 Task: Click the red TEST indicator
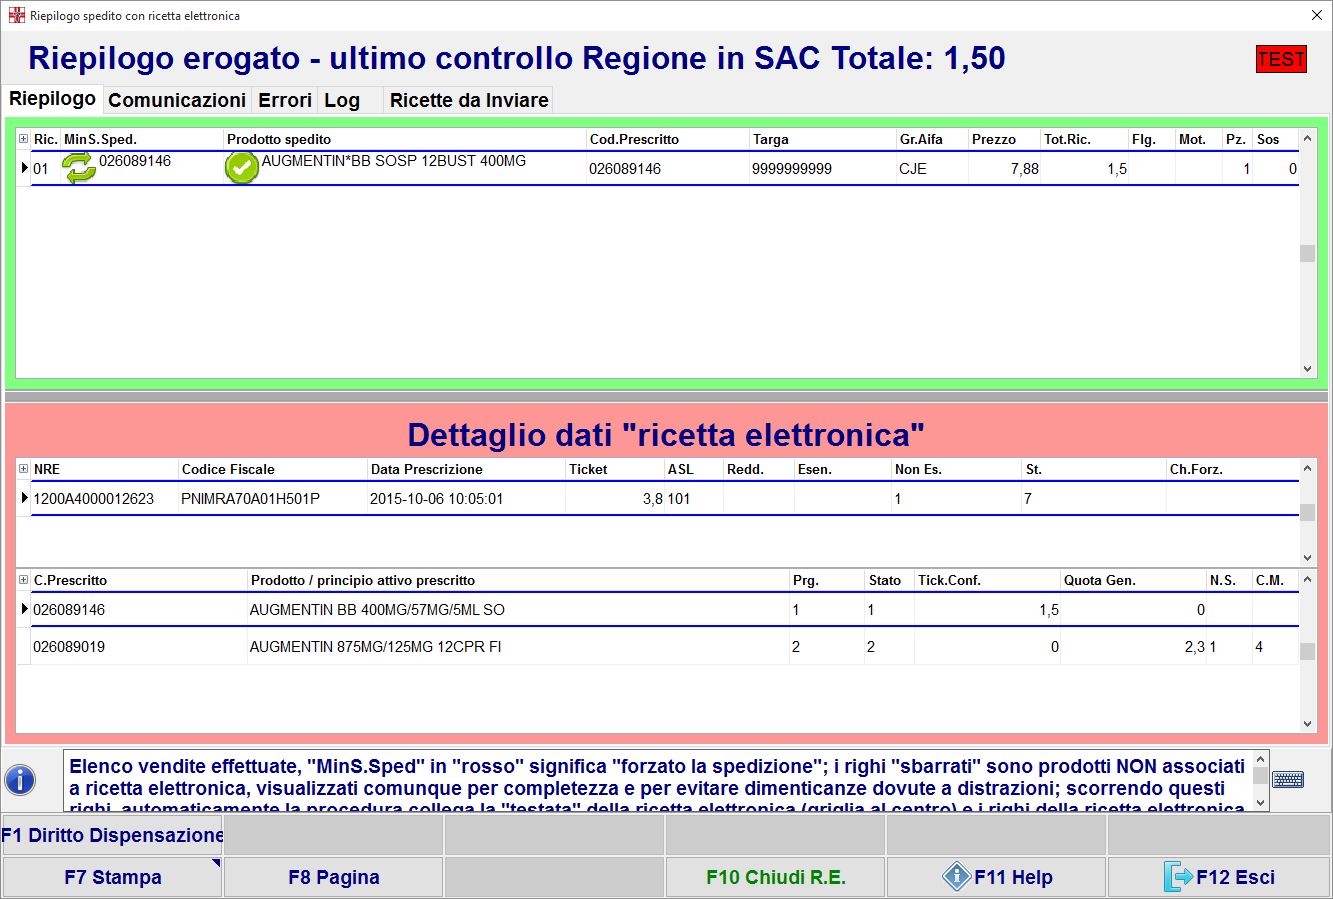[x=1281, y=59]
